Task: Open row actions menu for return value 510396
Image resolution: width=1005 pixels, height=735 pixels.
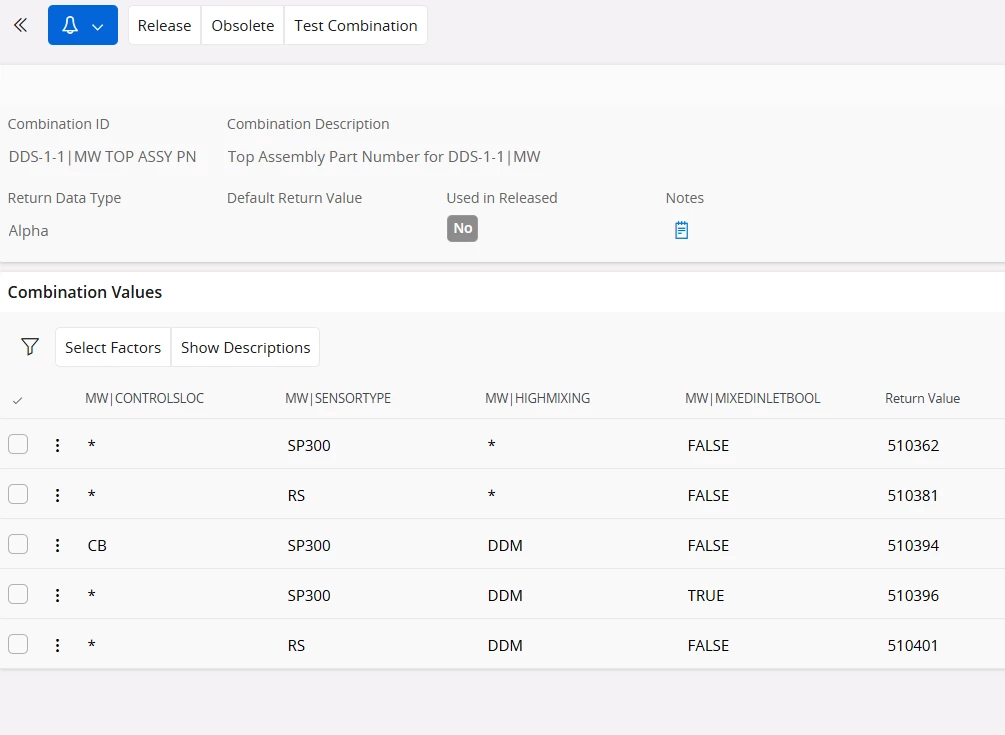Action: click(x=58, y=596)
